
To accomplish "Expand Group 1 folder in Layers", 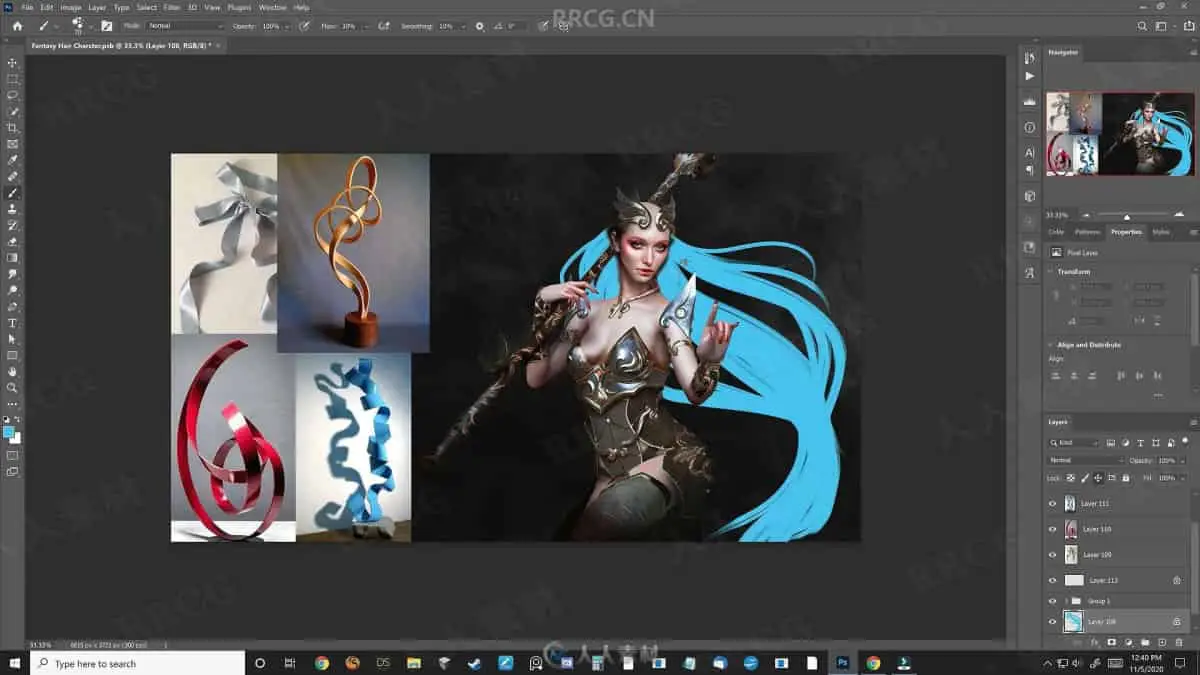I will (x=1065, y=601).
